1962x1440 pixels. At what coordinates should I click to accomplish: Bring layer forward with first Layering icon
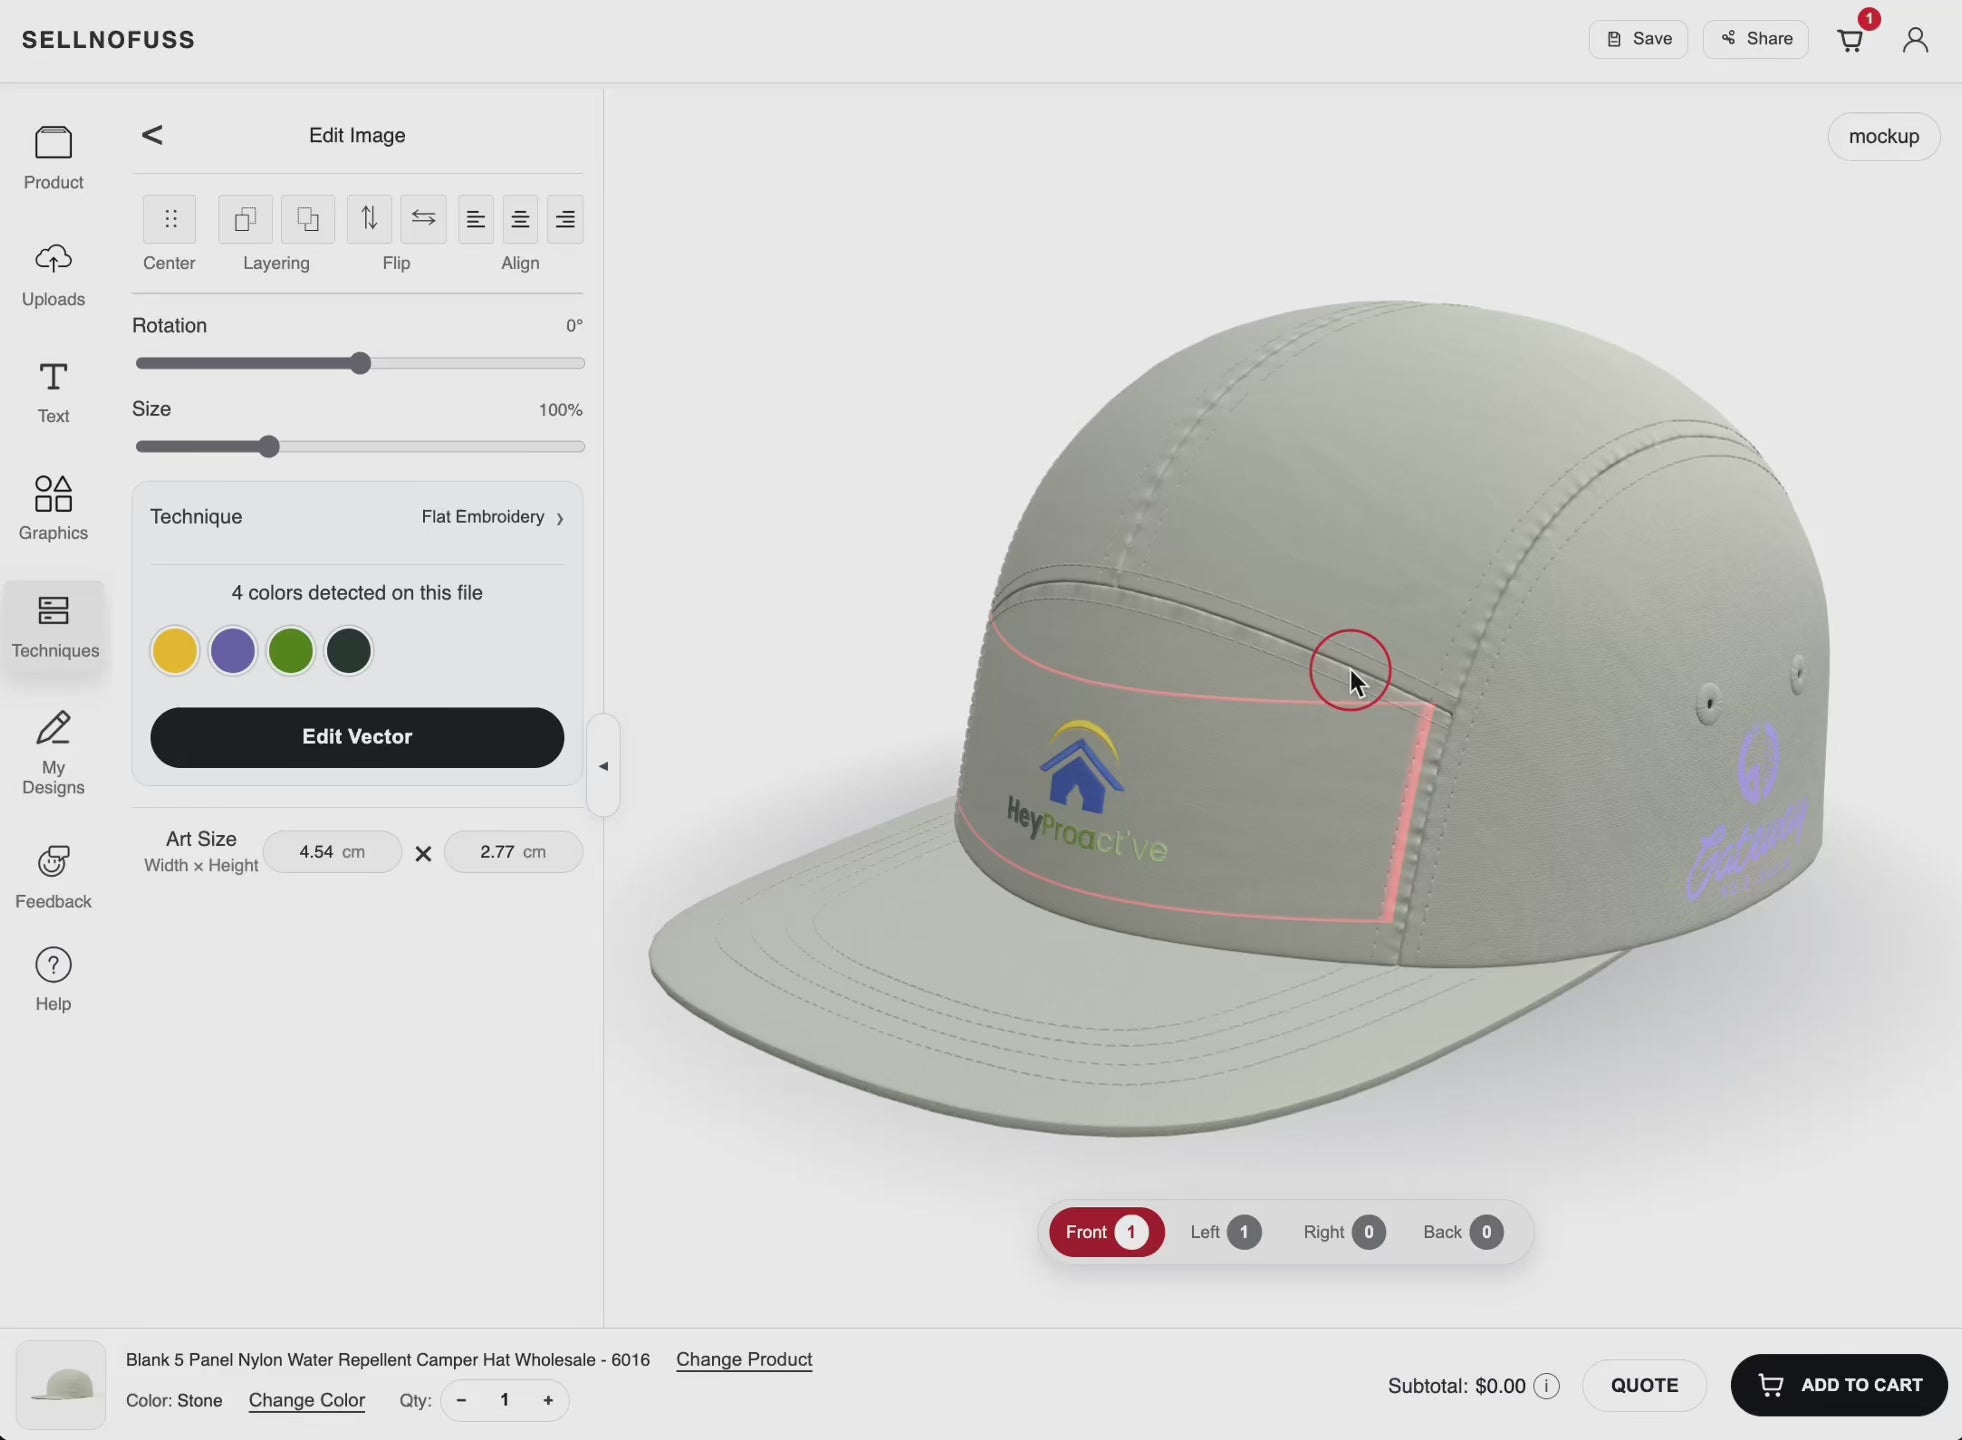[245, 219]
